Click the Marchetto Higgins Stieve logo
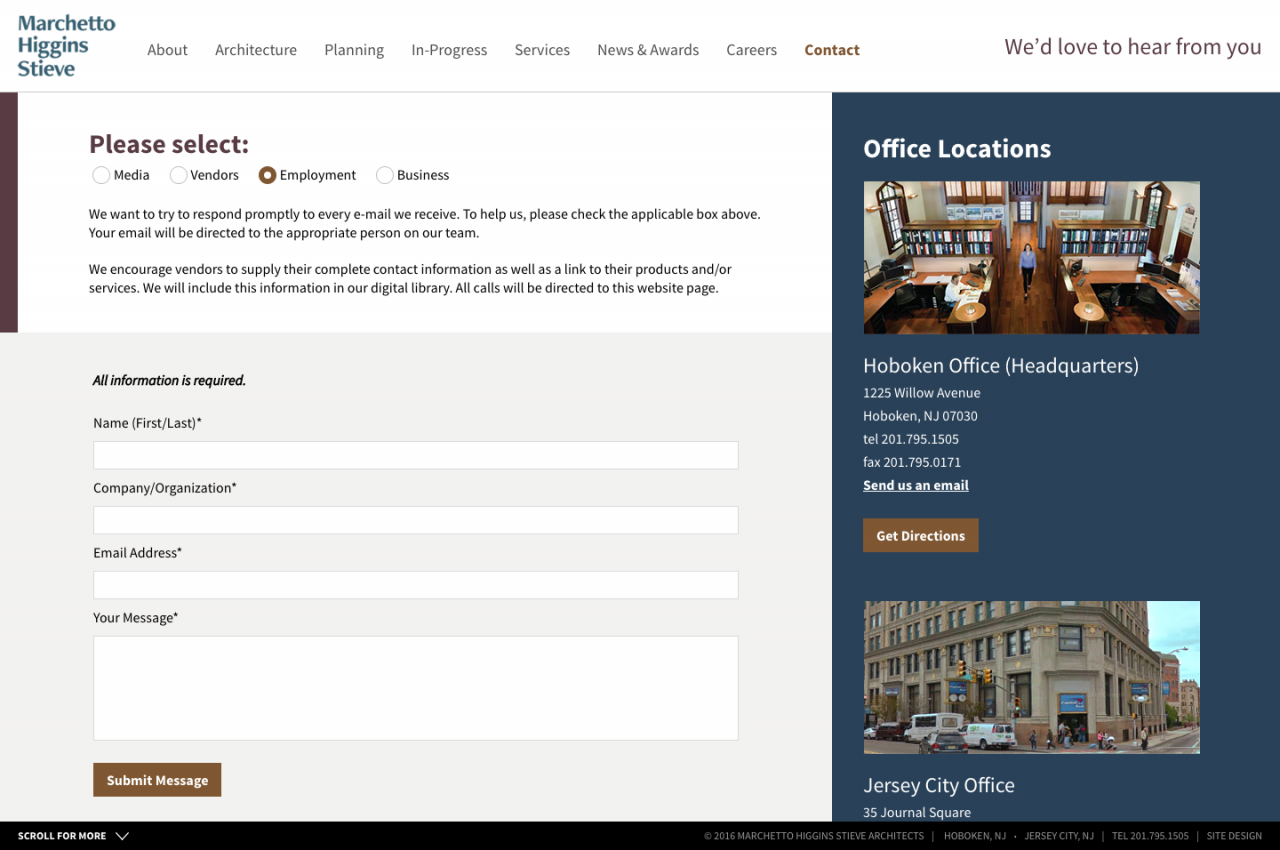The width and height of the screenshot is (1280, 850). tap(66, 46)
